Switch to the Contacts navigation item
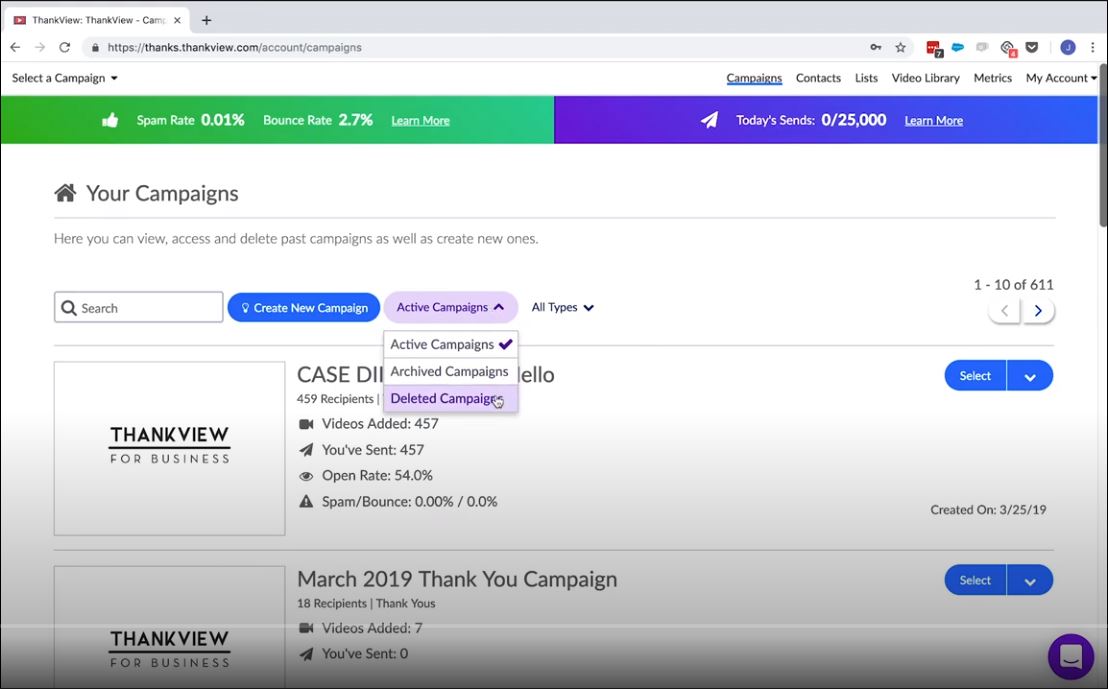1108x689 pixels. click(818, 78)
